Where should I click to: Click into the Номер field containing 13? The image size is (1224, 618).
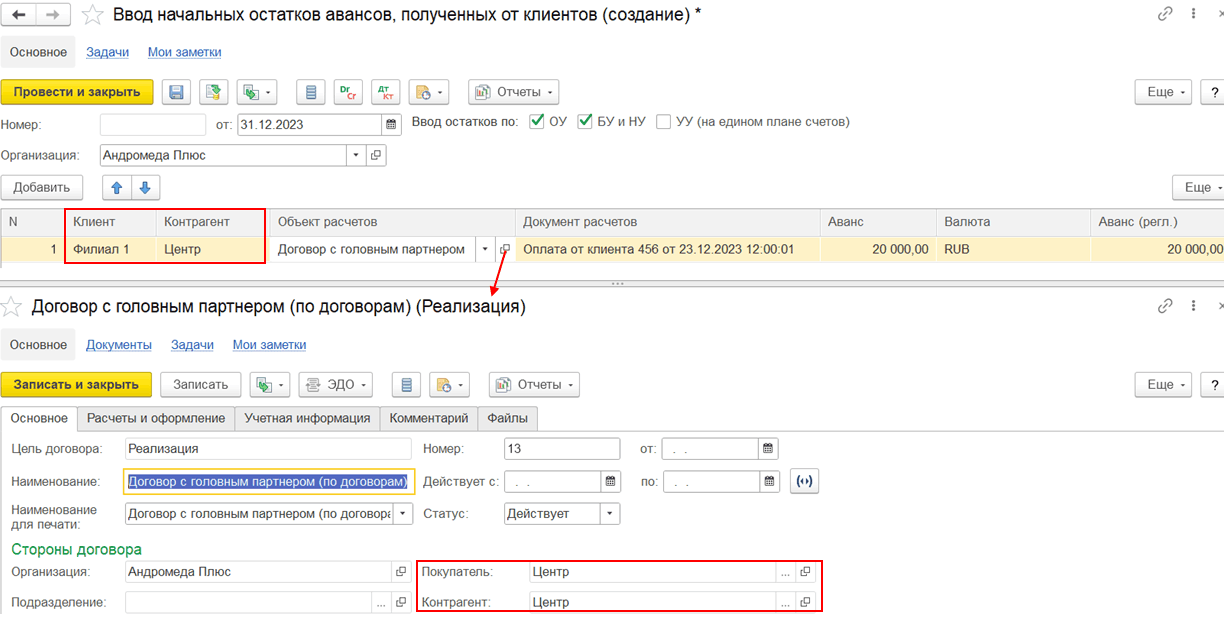[561, 449]
